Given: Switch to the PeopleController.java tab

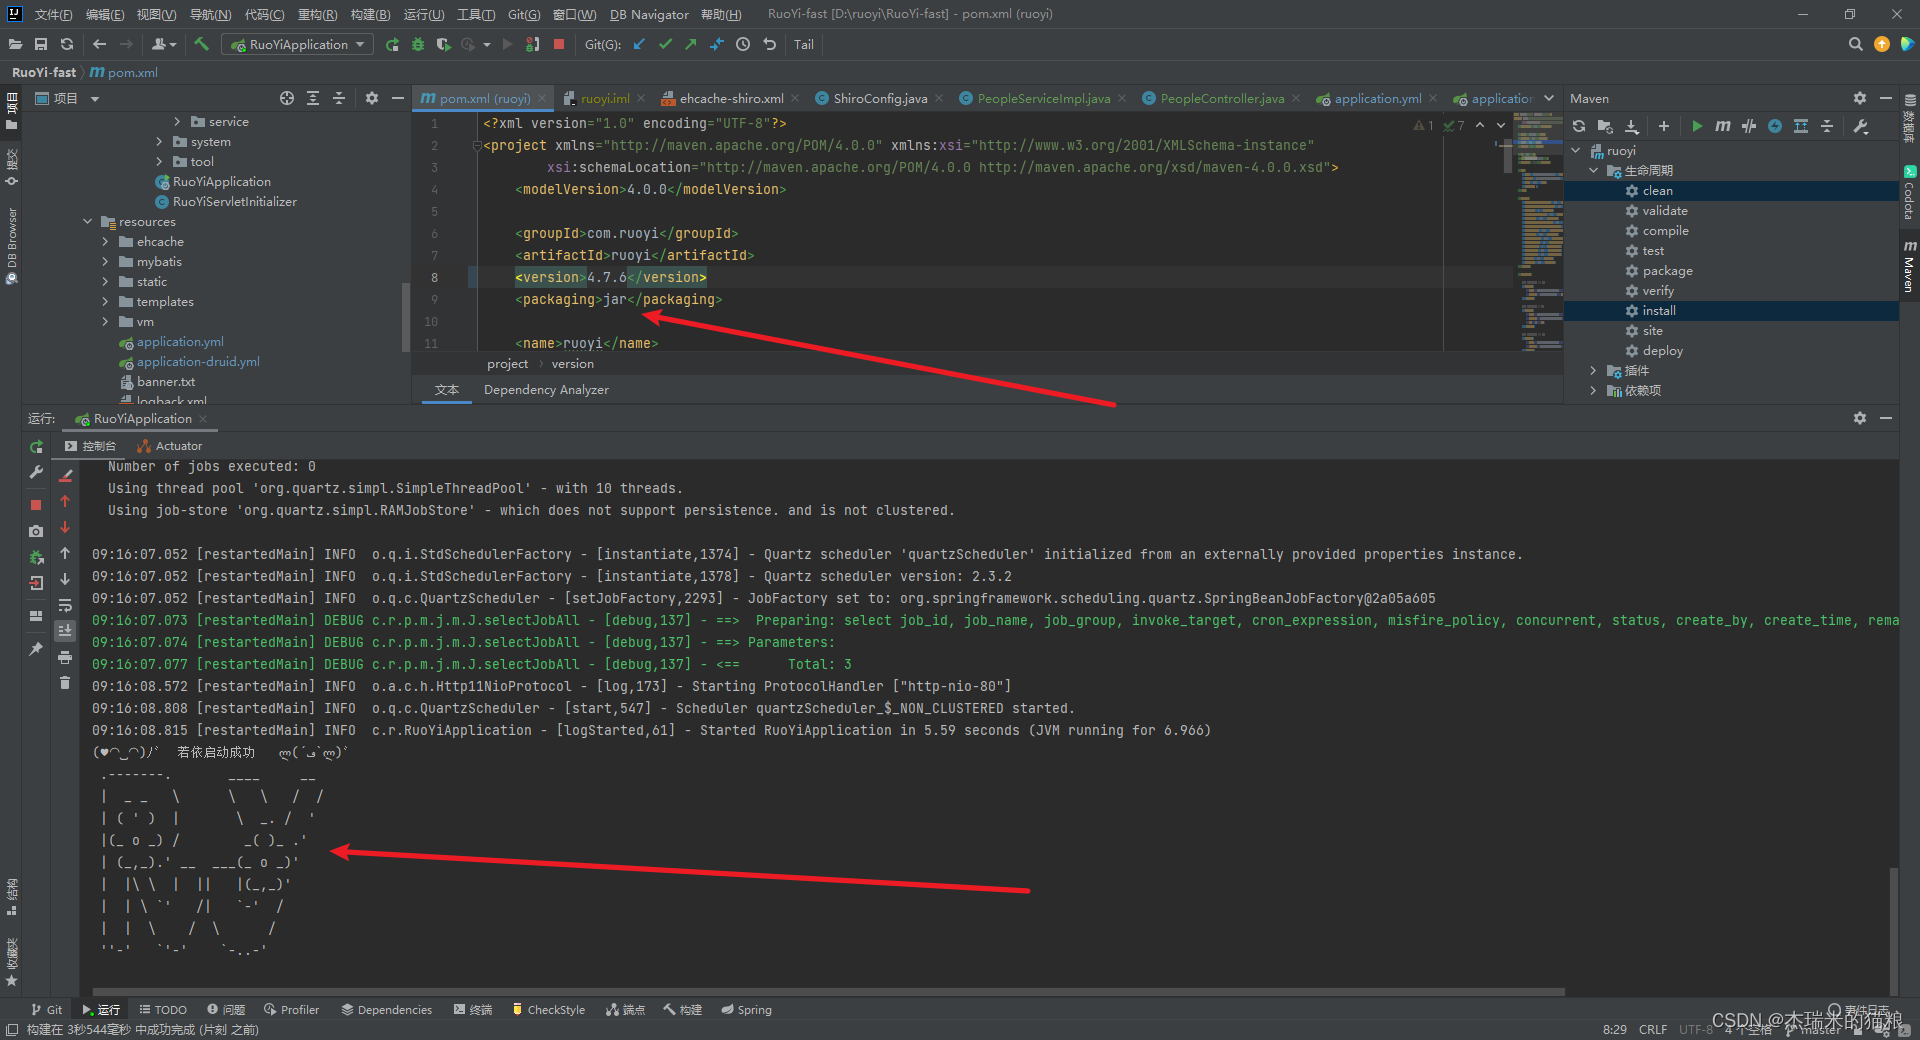Looking at the screenshot, I should 1222,98.
